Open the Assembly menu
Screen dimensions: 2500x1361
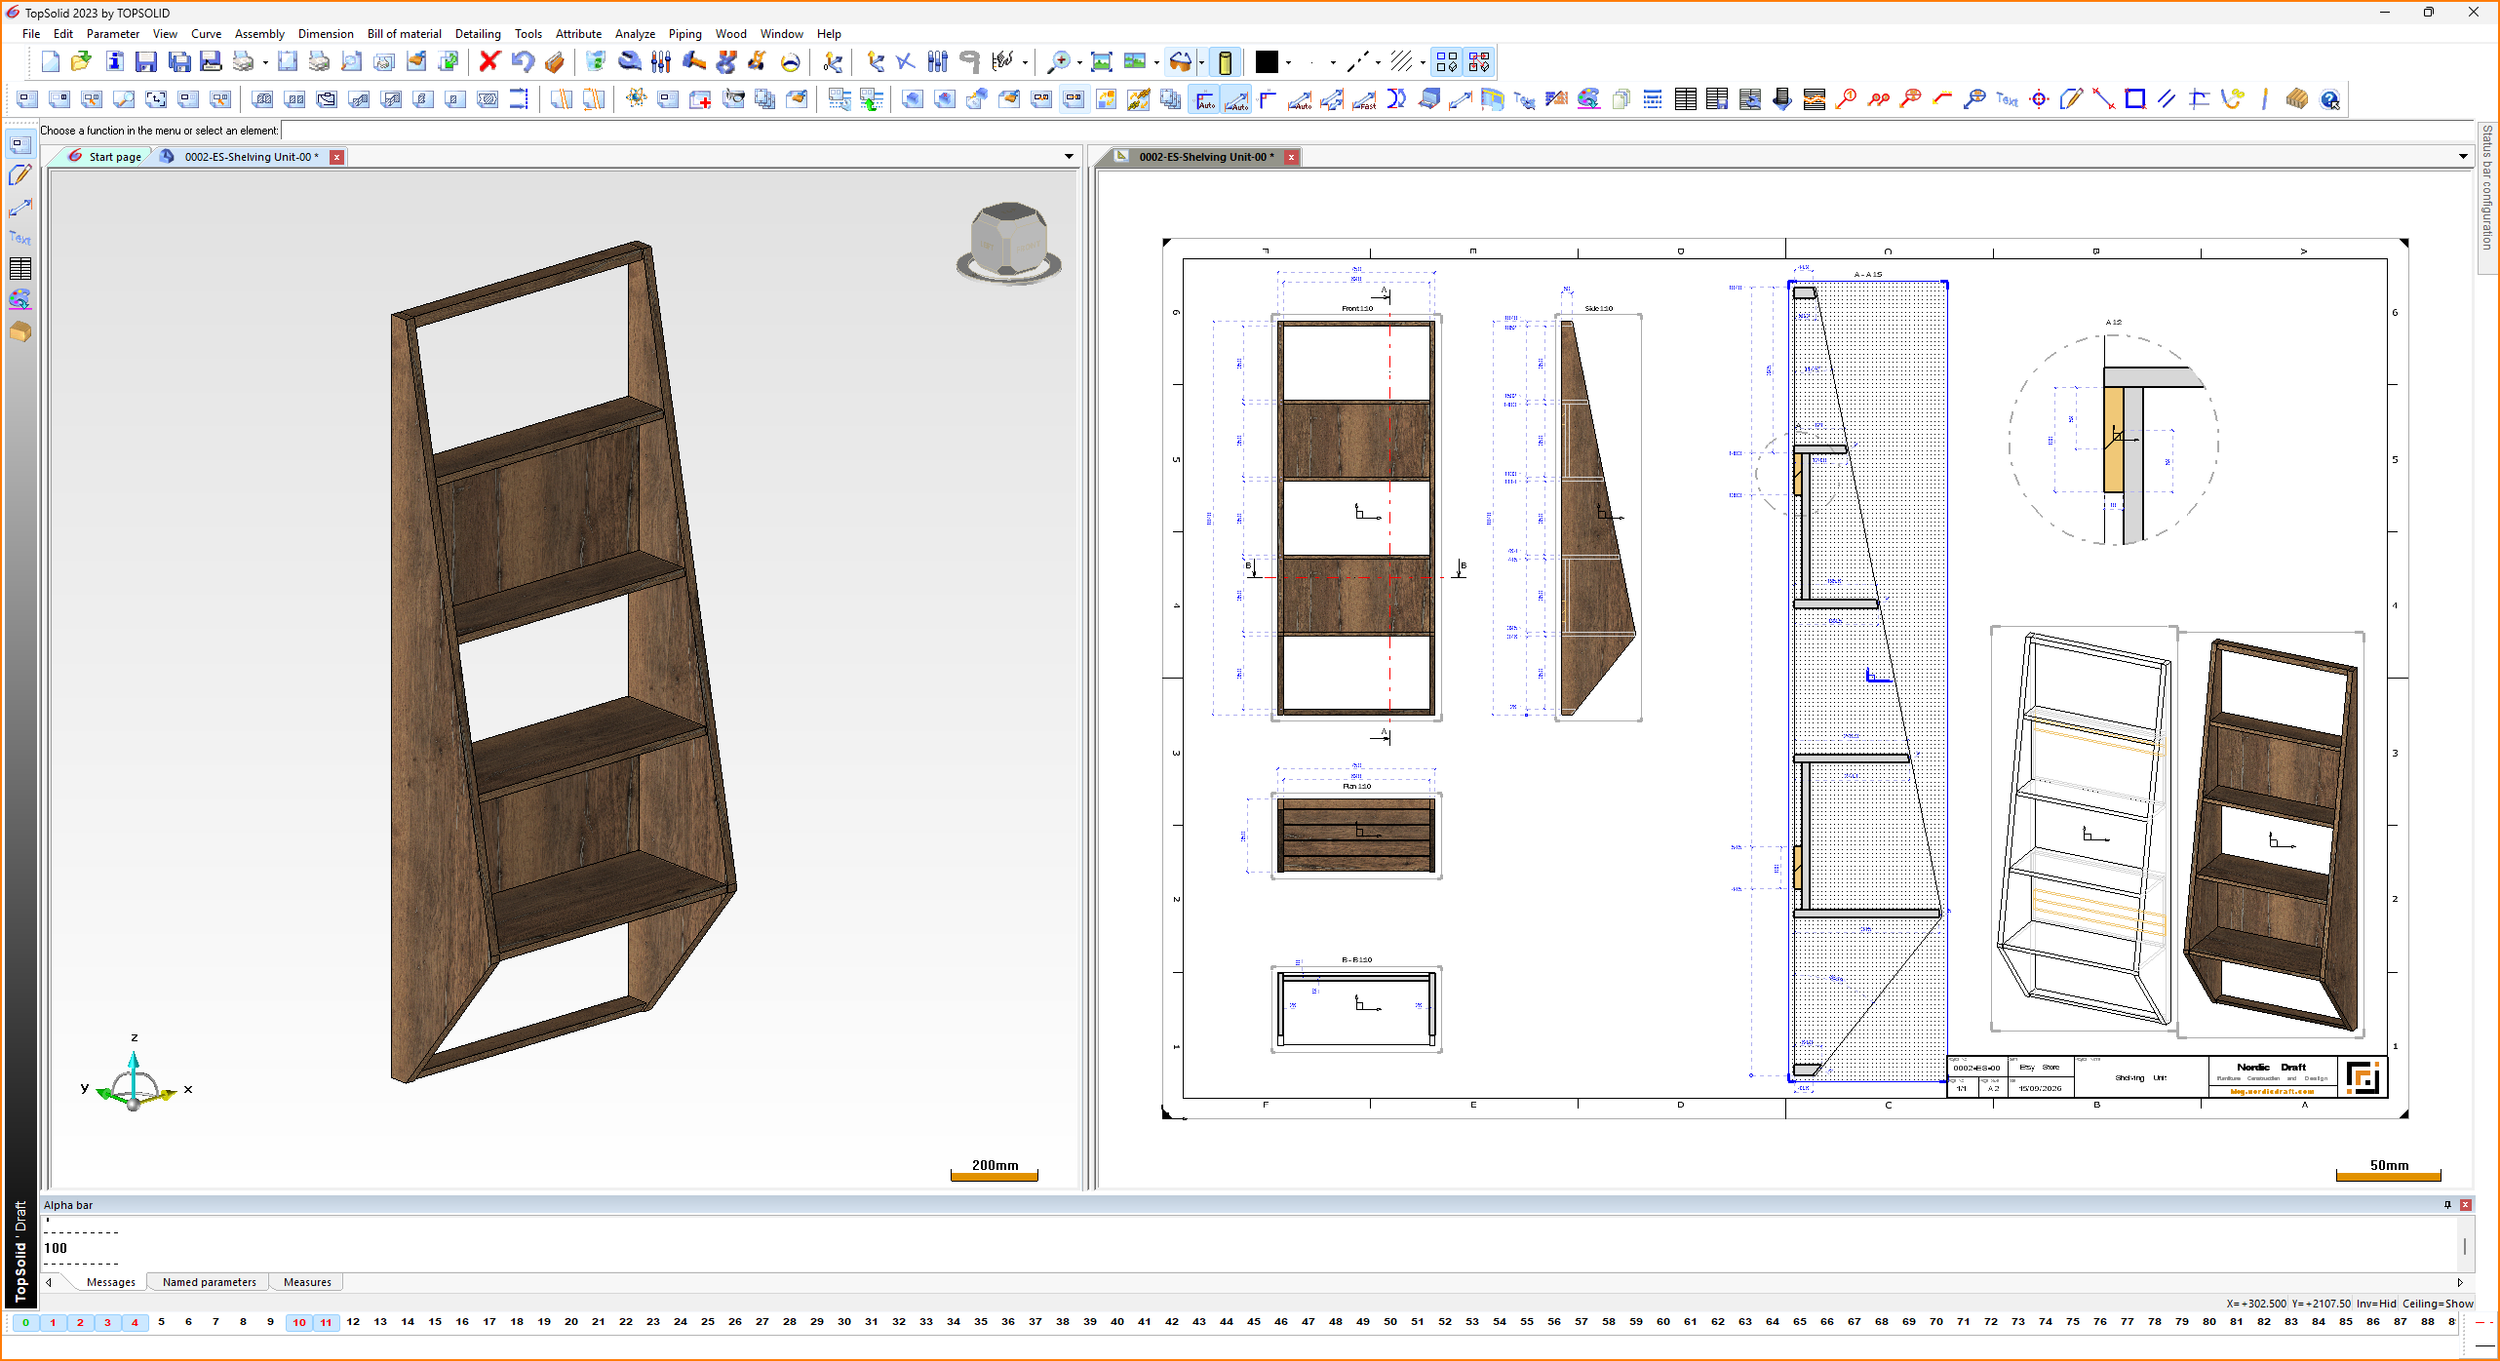(x=260, y=34)
